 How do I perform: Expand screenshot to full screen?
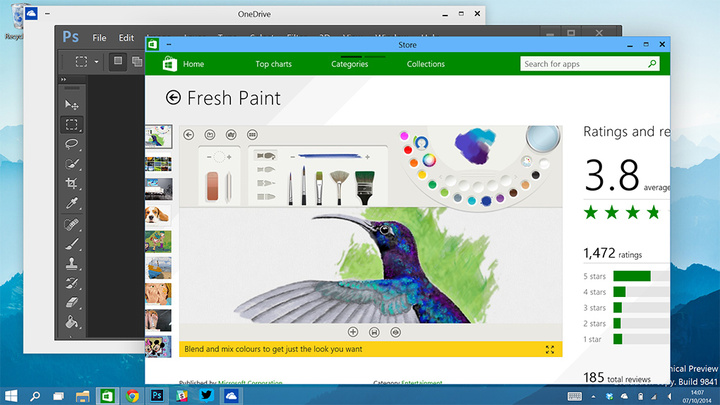point(550,349)
